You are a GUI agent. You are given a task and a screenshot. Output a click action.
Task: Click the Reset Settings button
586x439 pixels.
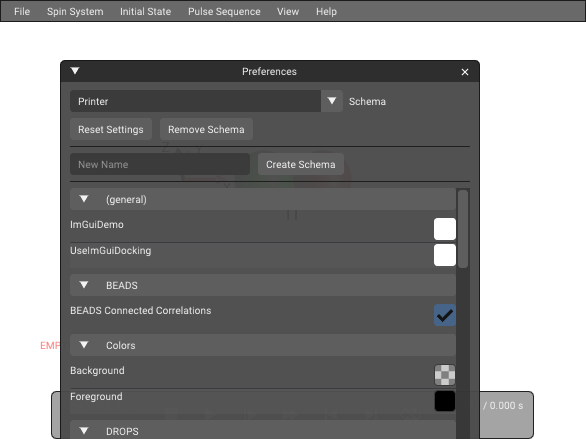(111, 129)
